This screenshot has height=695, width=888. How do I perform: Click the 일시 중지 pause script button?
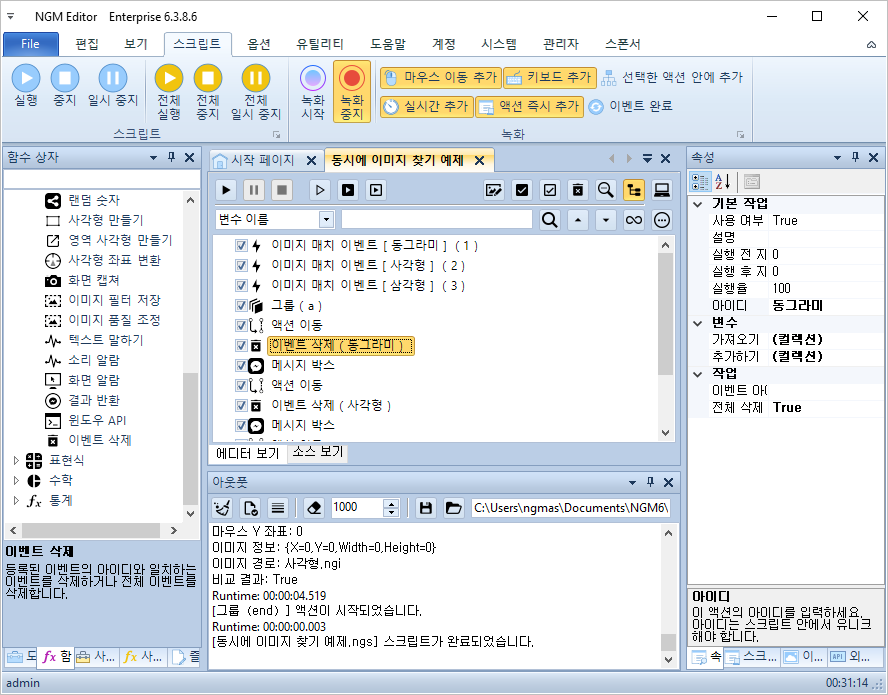pos(113,86)
